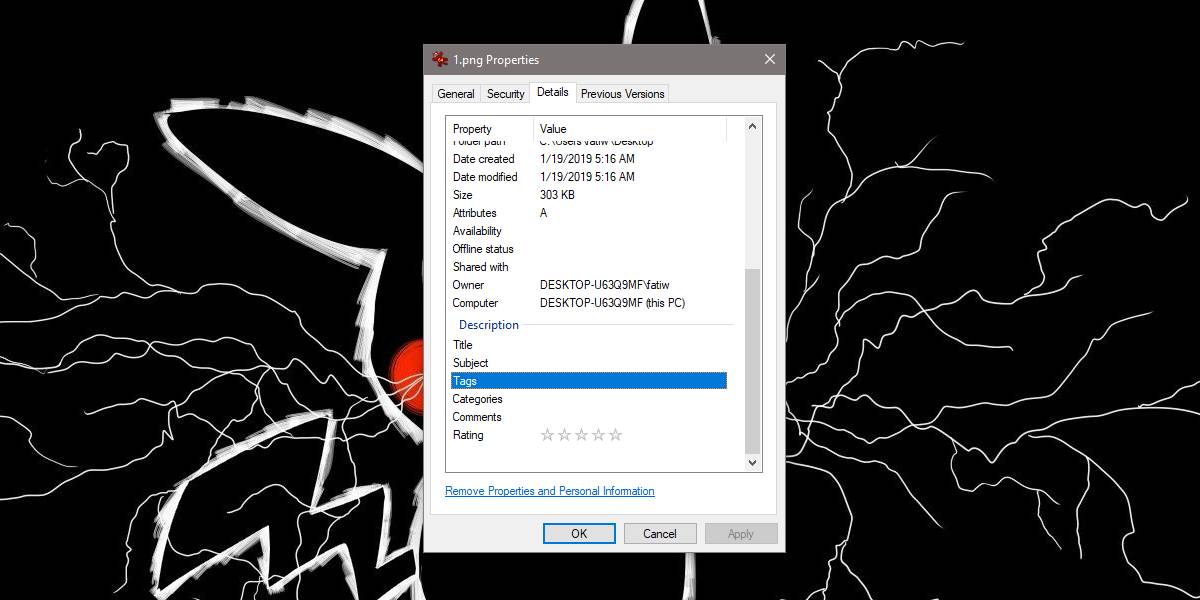Give the file a five-star rating
The image size is (1200, 600).
(x=615, y=434)
